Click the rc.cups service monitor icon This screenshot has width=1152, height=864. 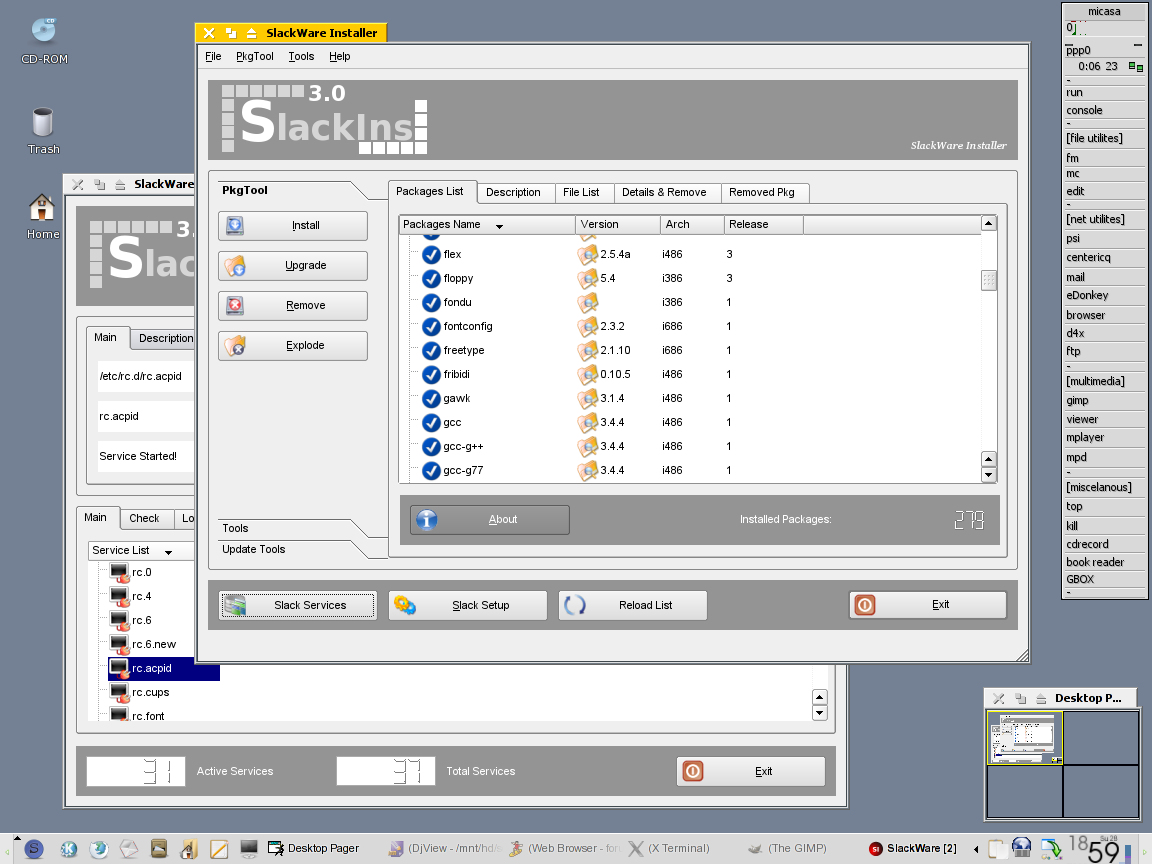[x=119, y=692]
